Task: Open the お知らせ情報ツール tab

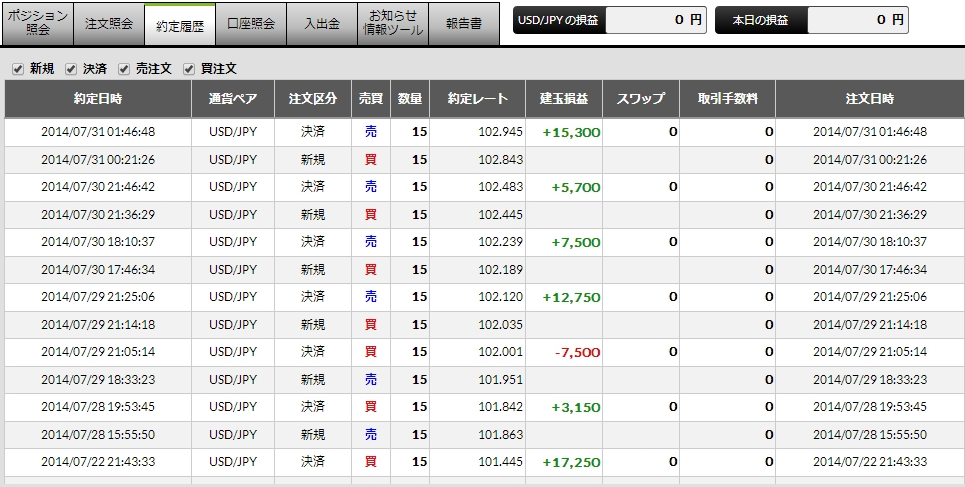Action: pos(393,23)
